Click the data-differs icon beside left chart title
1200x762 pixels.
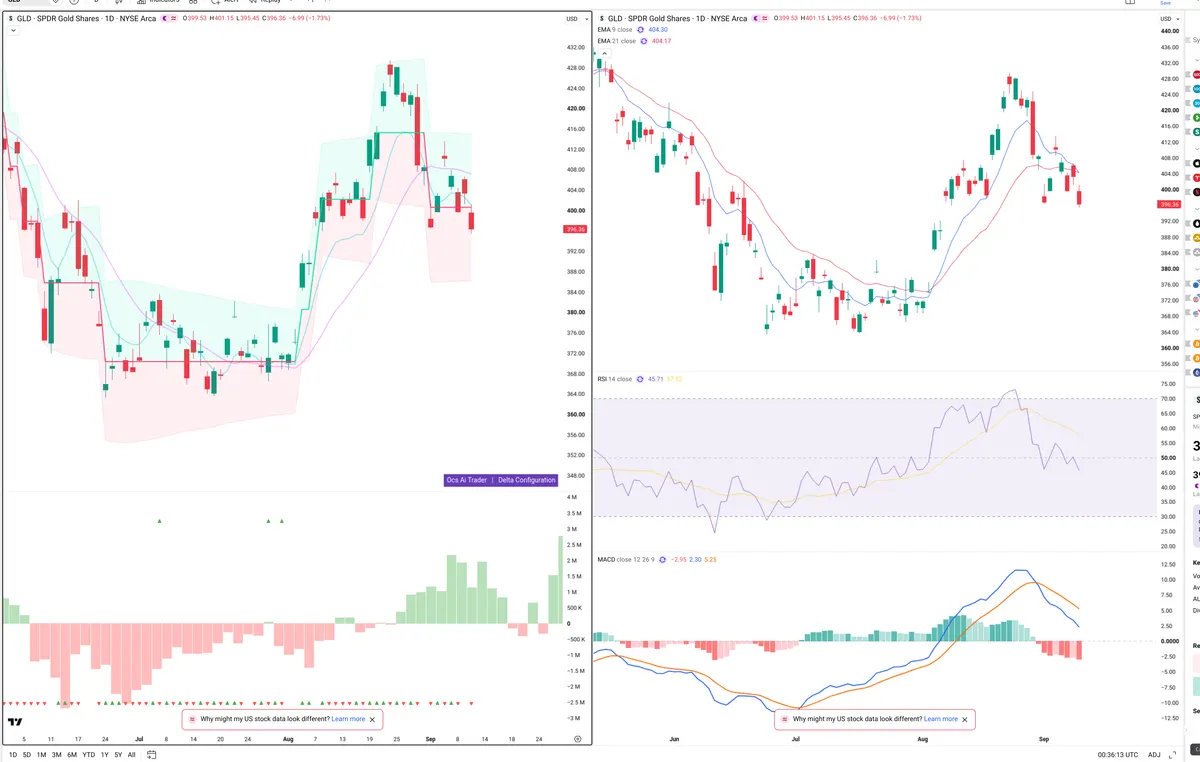(173, 18)
